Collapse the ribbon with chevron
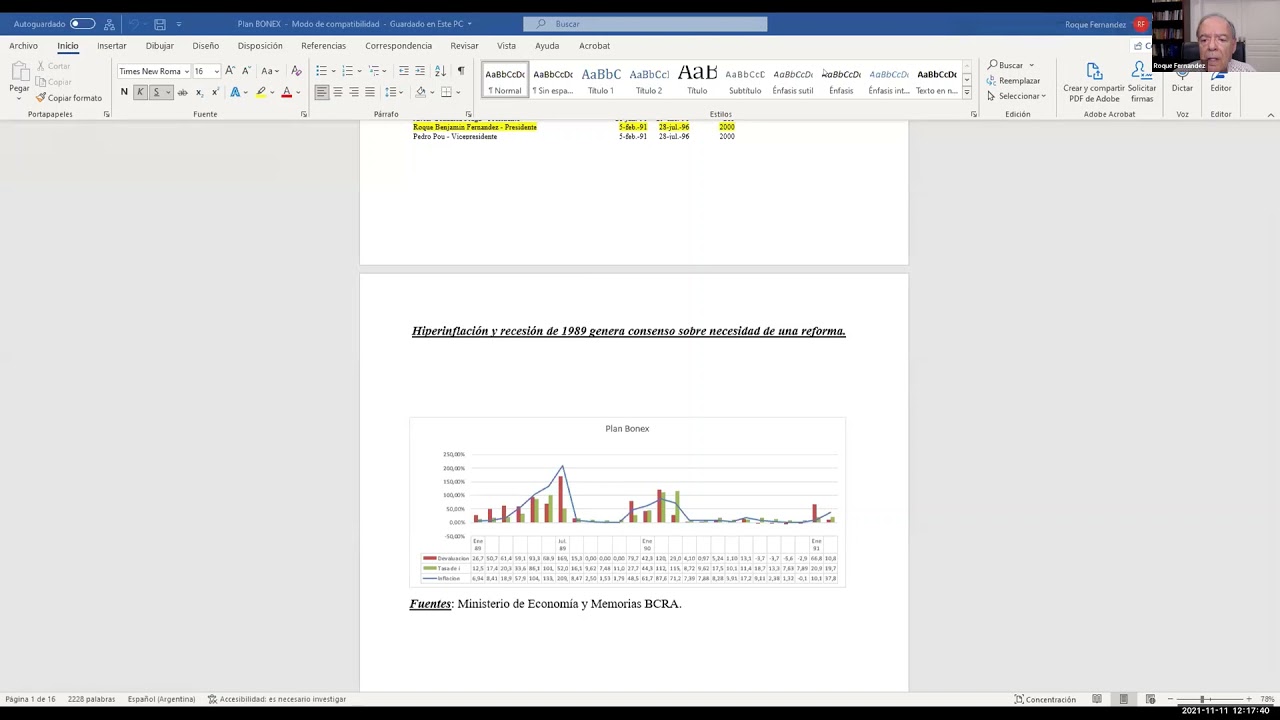This screenshot has height=720, width=1280. (1270, 114)
